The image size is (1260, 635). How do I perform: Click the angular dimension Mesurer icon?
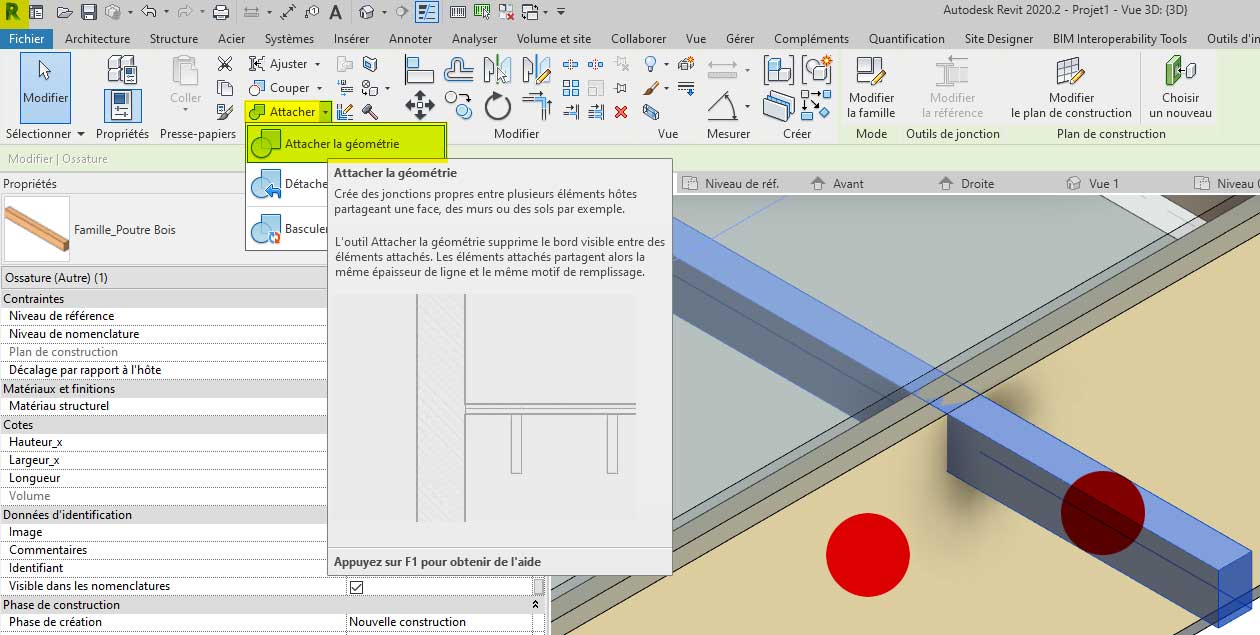pyautogui.click(x=722, y=105)
